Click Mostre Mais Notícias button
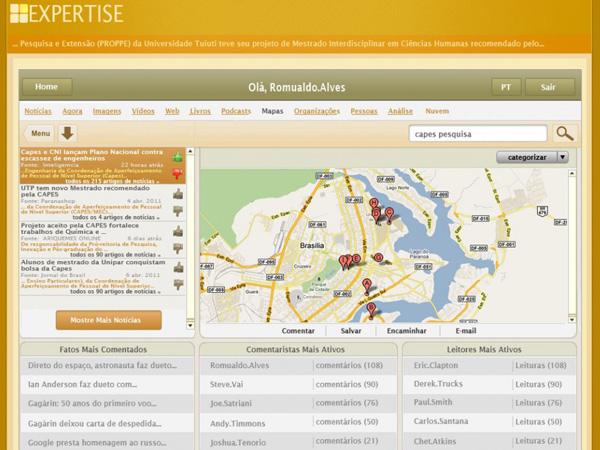The width and height of the screenshot is (600, 450). [x=109, y=320]
